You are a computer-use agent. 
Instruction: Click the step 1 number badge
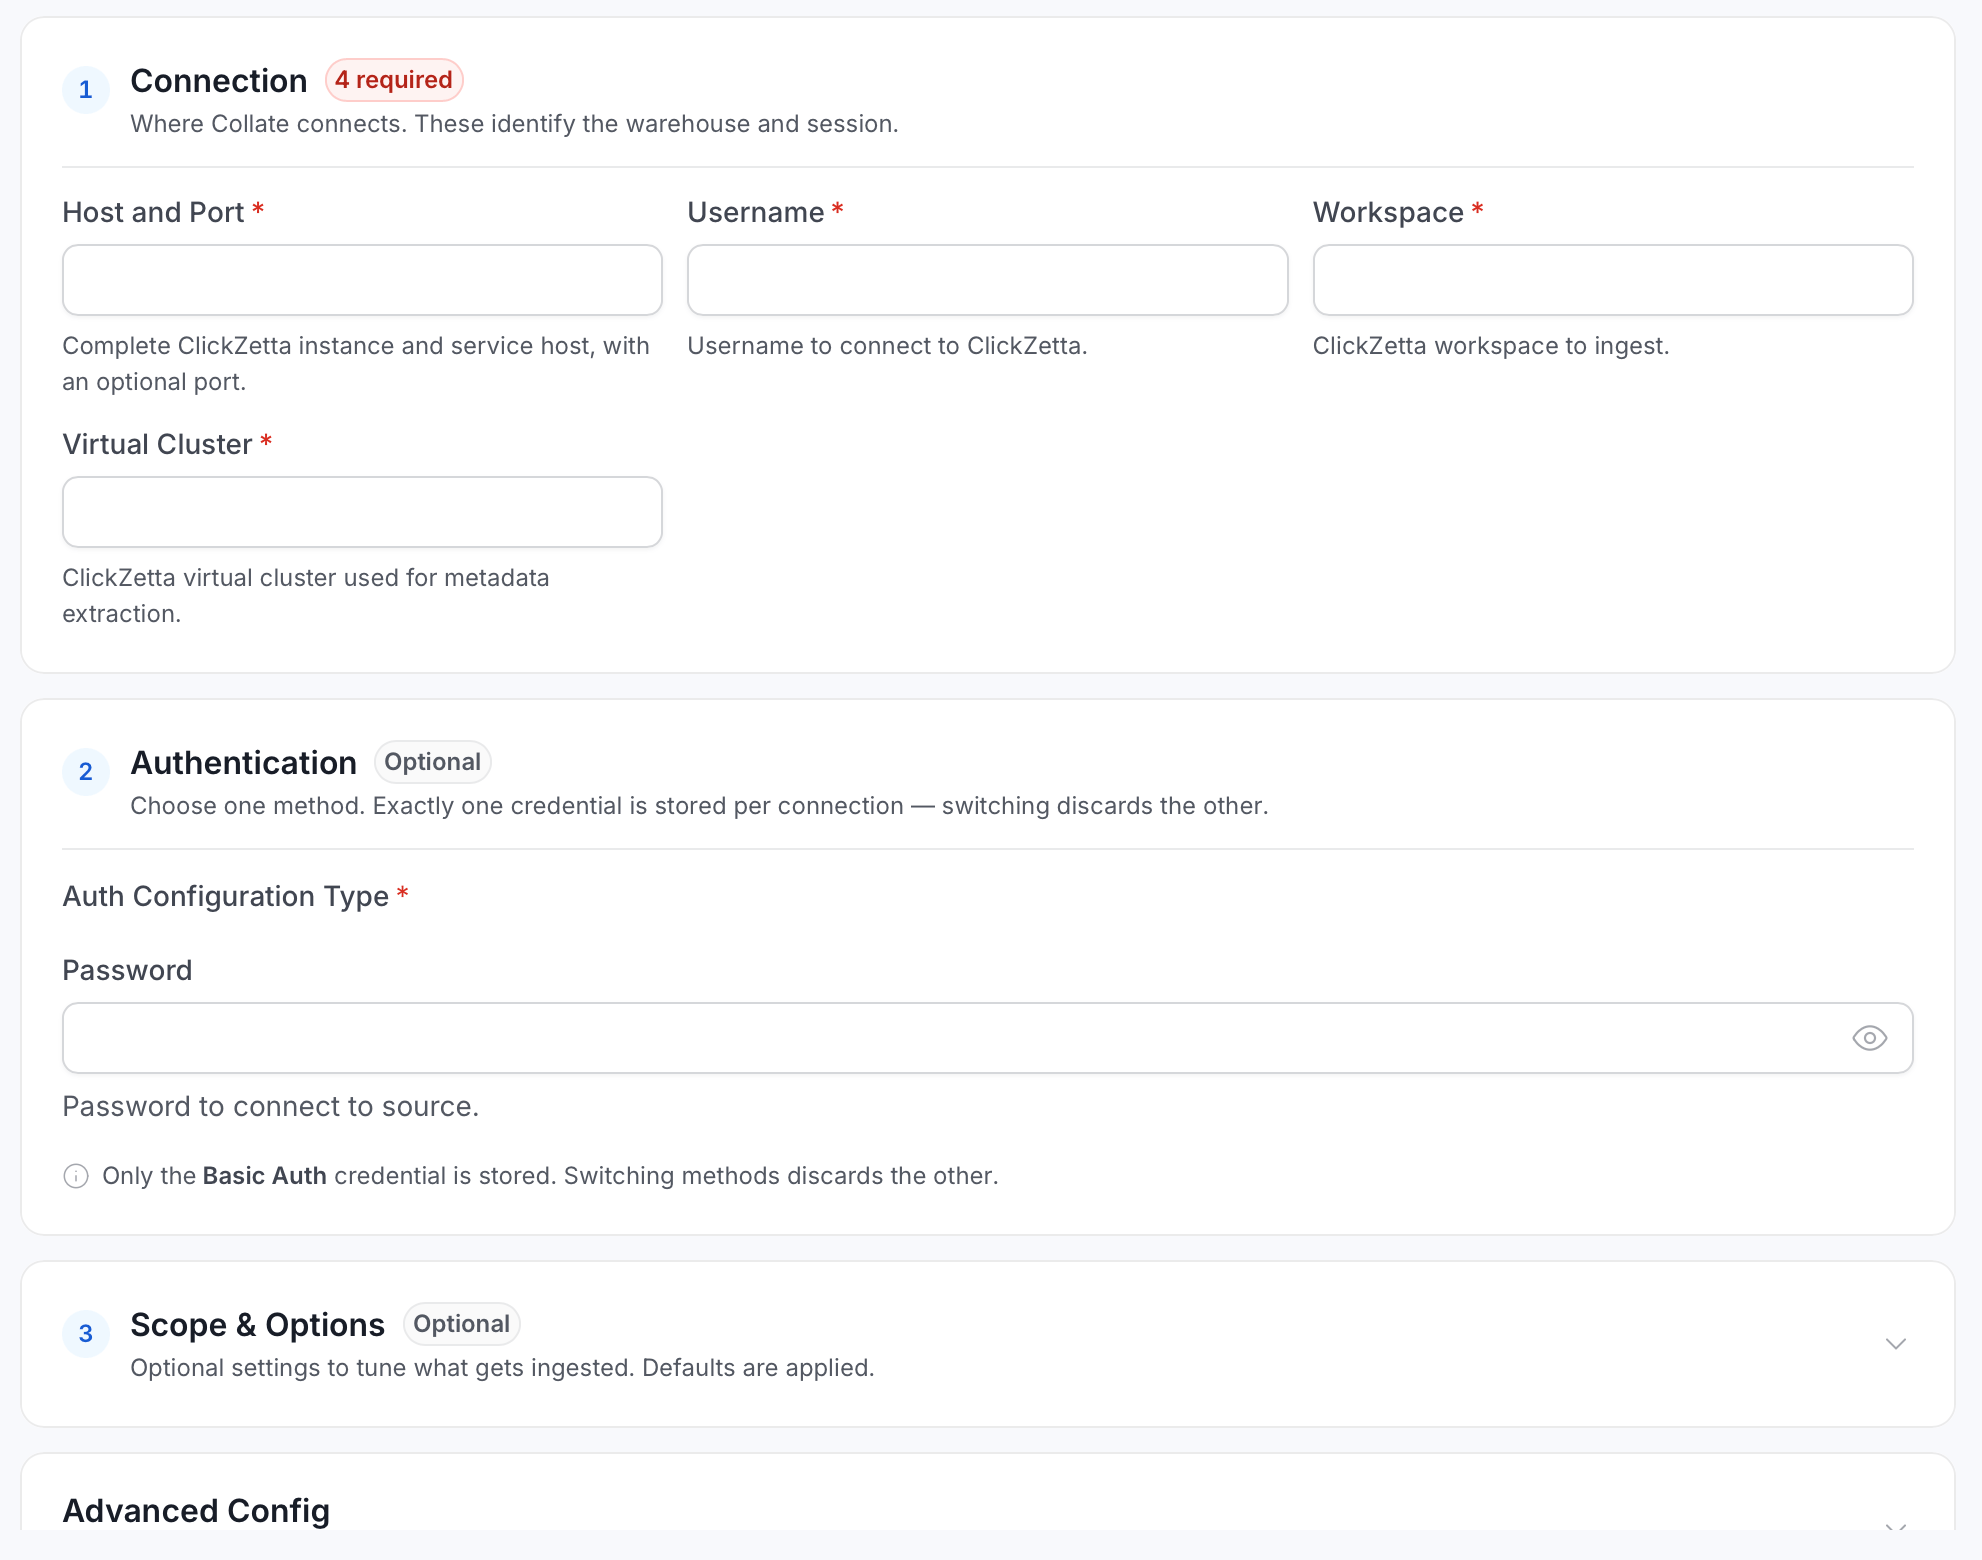(86, 90)
